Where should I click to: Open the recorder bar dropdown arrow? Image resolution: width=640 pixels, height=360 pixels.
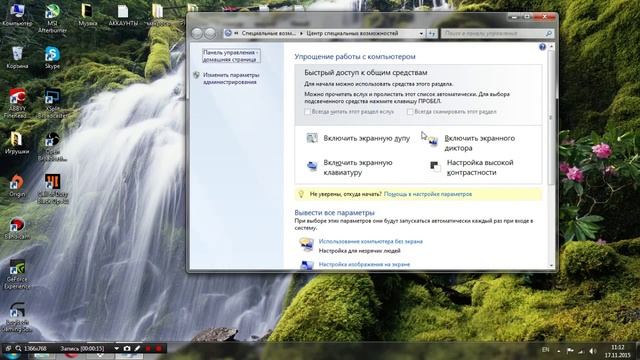(x=116, y=348)
